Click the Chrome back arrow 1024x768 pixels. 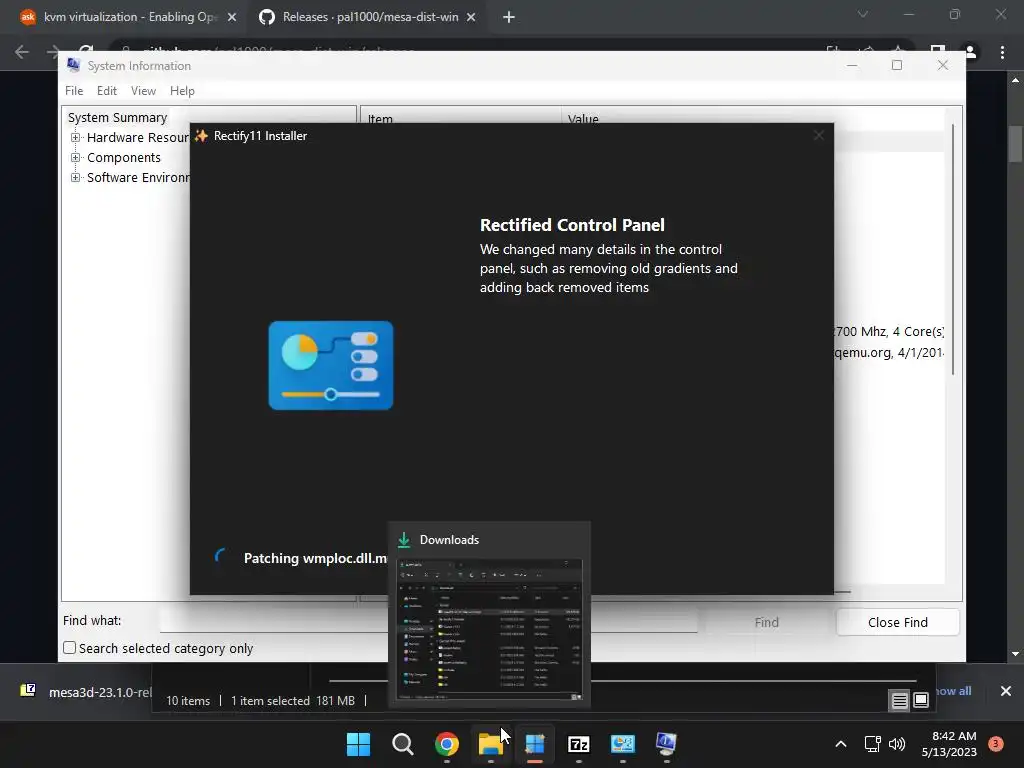[x=22, y=52]
